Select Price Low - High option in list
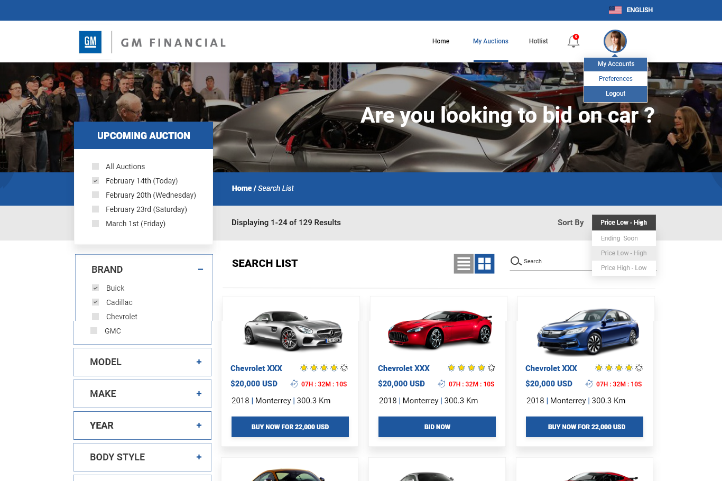This screenshot has width=722, height=481. click(623, 253)
